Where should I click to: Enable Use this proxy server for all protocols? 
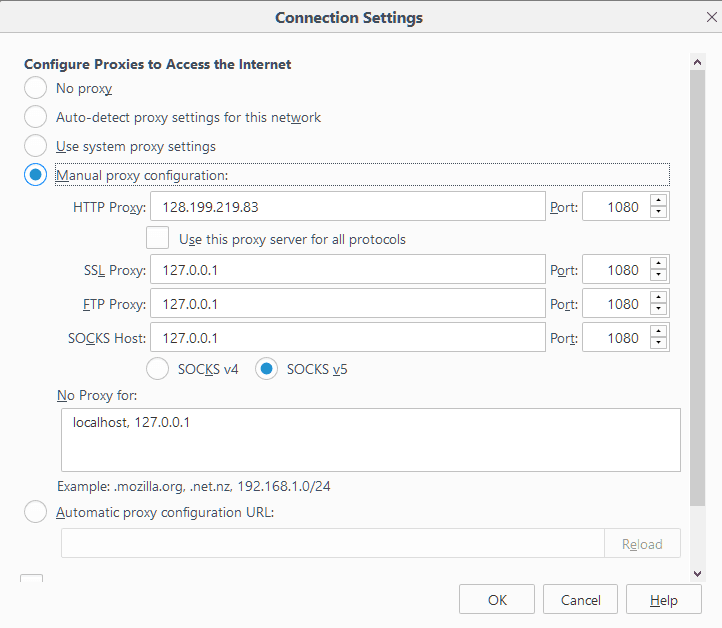tap(157, 238)
